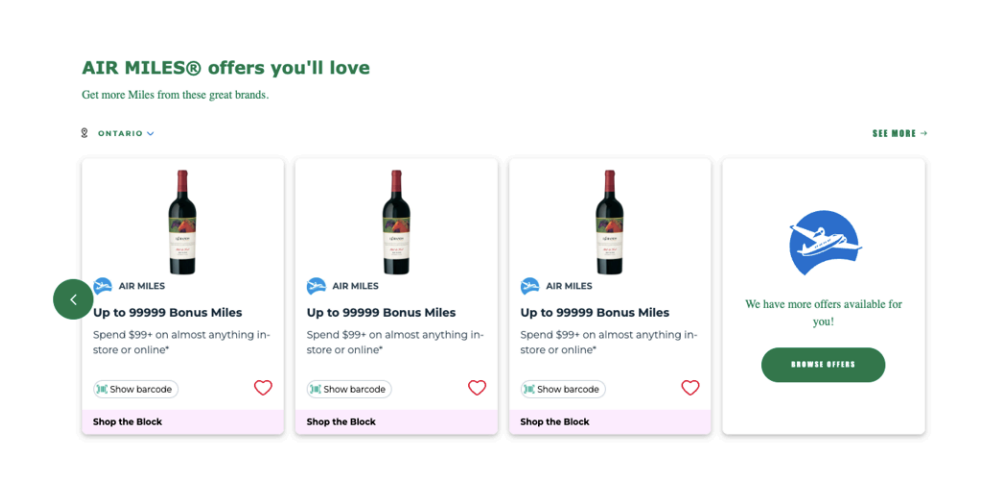Click the AIR MILES logo on third card
This screenshot has height=478, width=988.
530,286
